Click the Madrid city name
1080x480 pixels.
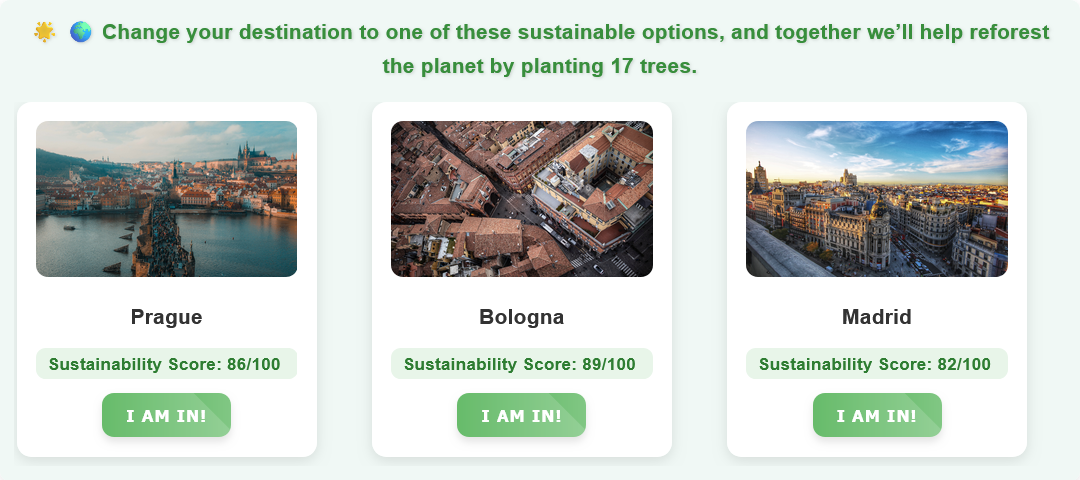(x=876, y=317)
